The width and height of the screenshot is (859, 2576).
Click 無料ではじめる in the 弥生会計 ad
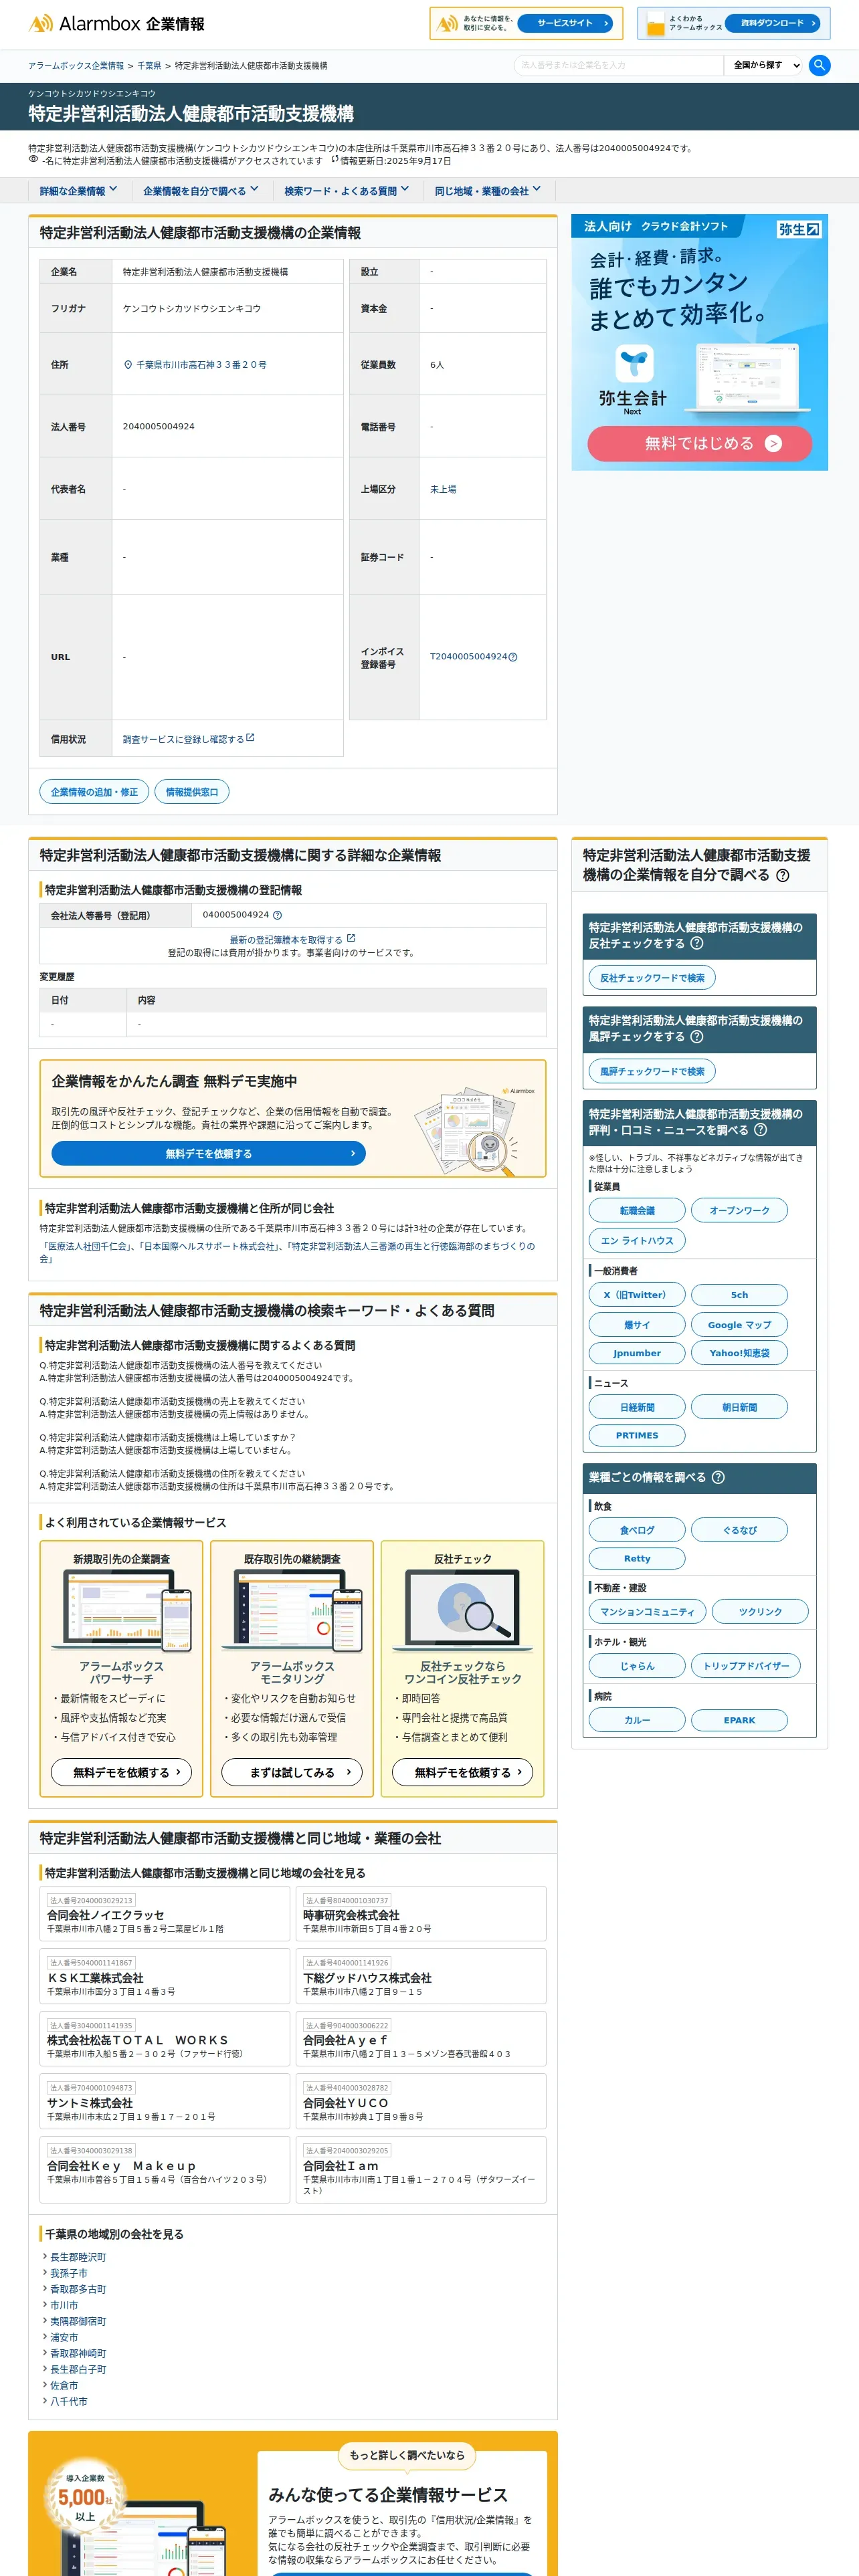pos(699,443)
